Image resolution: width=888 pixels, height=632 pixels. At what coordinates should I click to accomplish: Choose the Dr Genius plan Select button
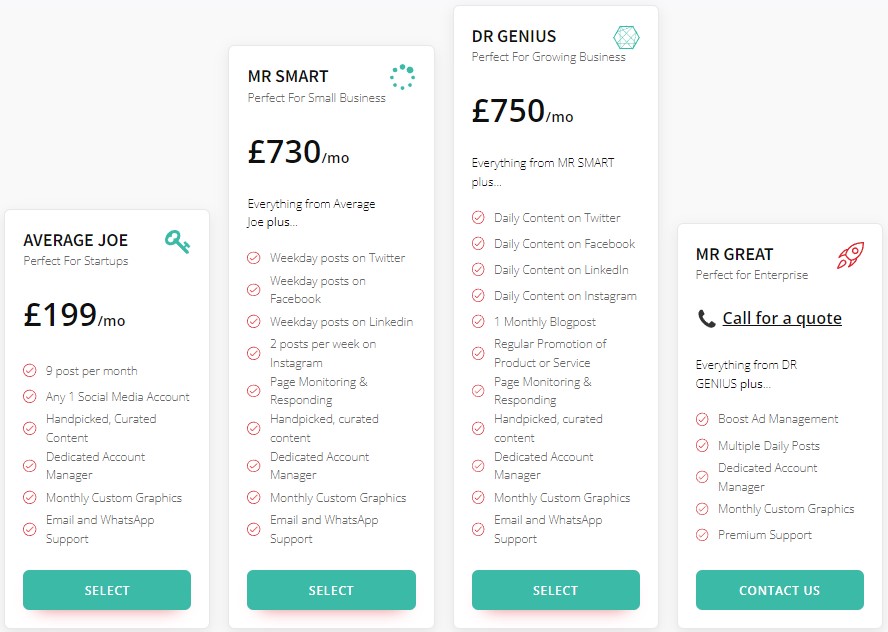555,590
